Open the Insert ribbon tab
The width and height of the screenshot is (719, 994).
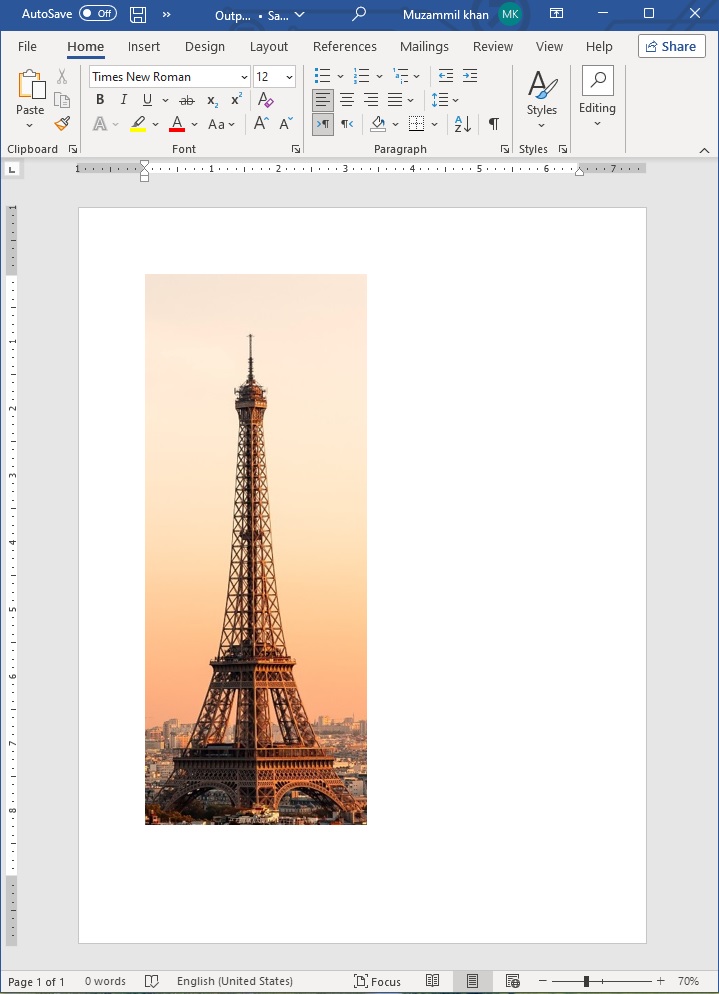(144, 46)
